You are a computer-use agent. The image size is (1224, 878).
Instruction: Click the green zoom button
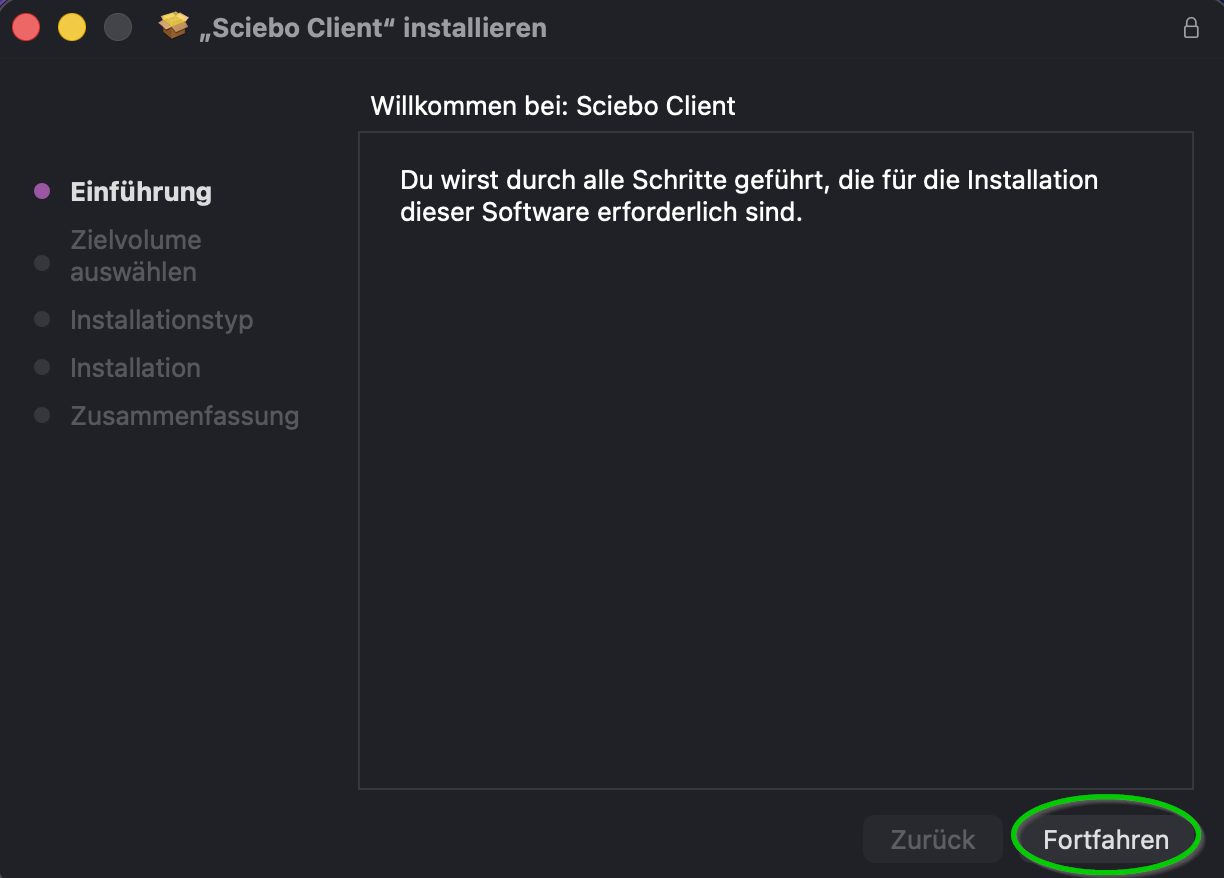[118, 26]
